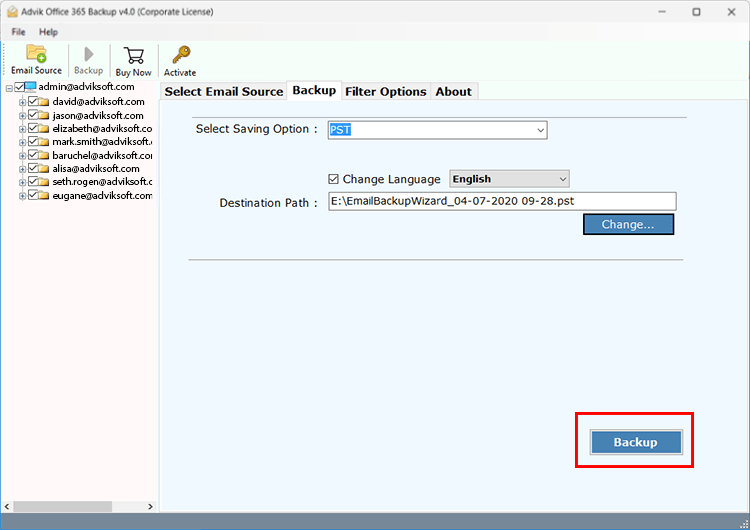
Task: Select the admin@adviksoft.com computer icon
Action: pyautogui.click(x=31, y=87)
